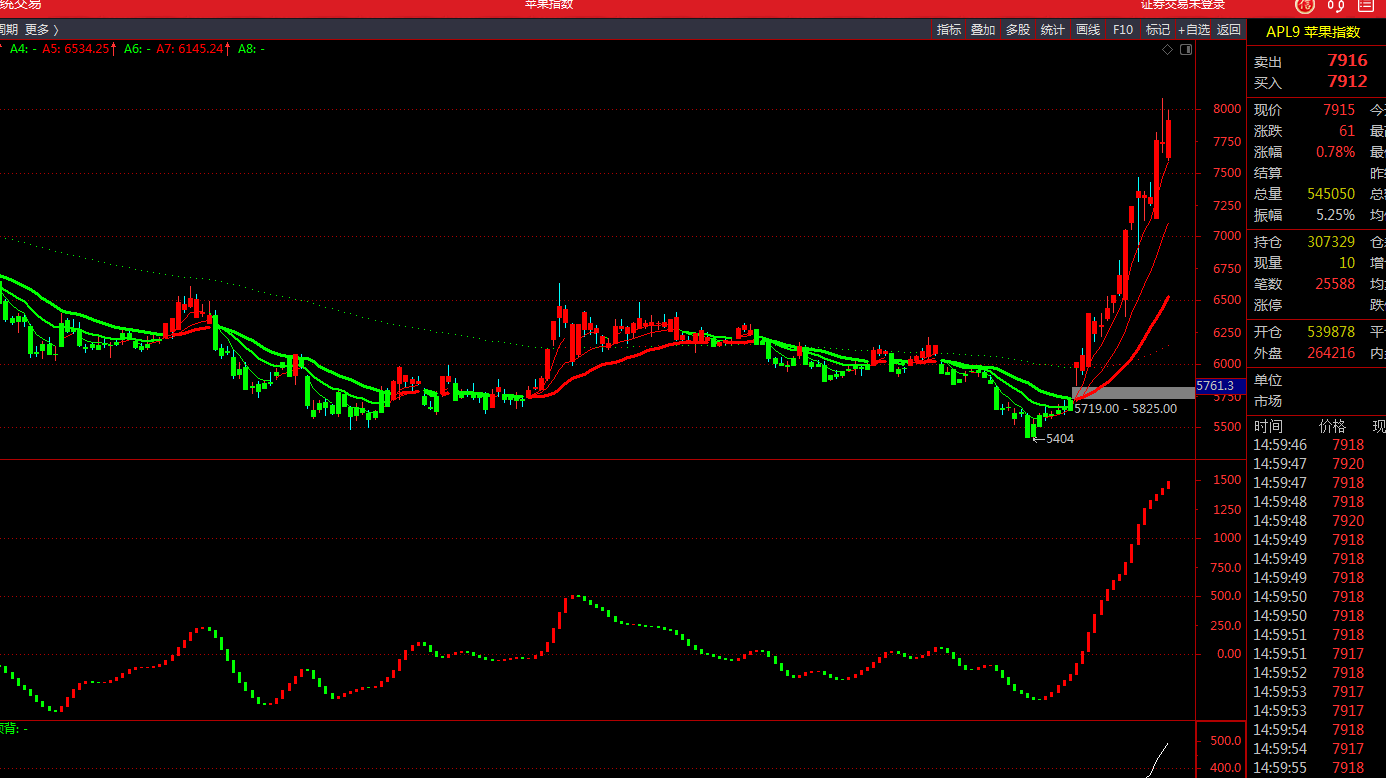Screen dimensions: 1386x778
Task: Open the 多股 multi-stock view
Action: [1018, 30]
